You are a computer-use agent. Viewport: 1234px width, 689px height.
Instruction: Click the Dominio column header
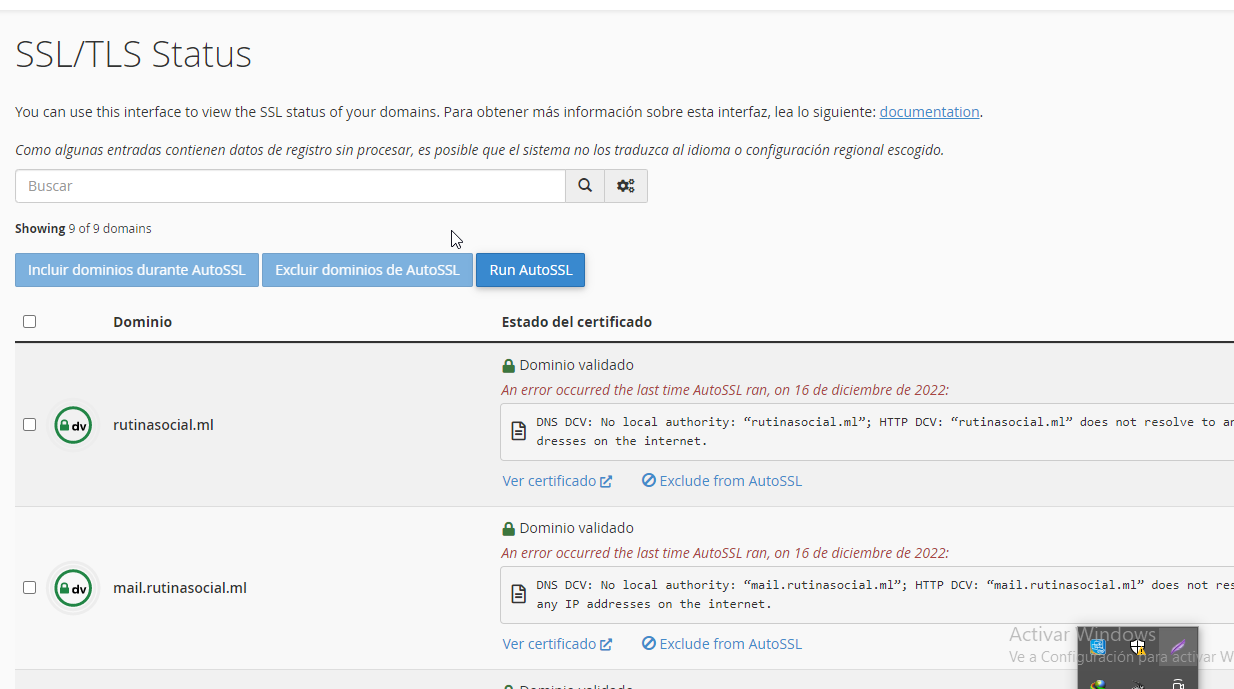point(143,322)
